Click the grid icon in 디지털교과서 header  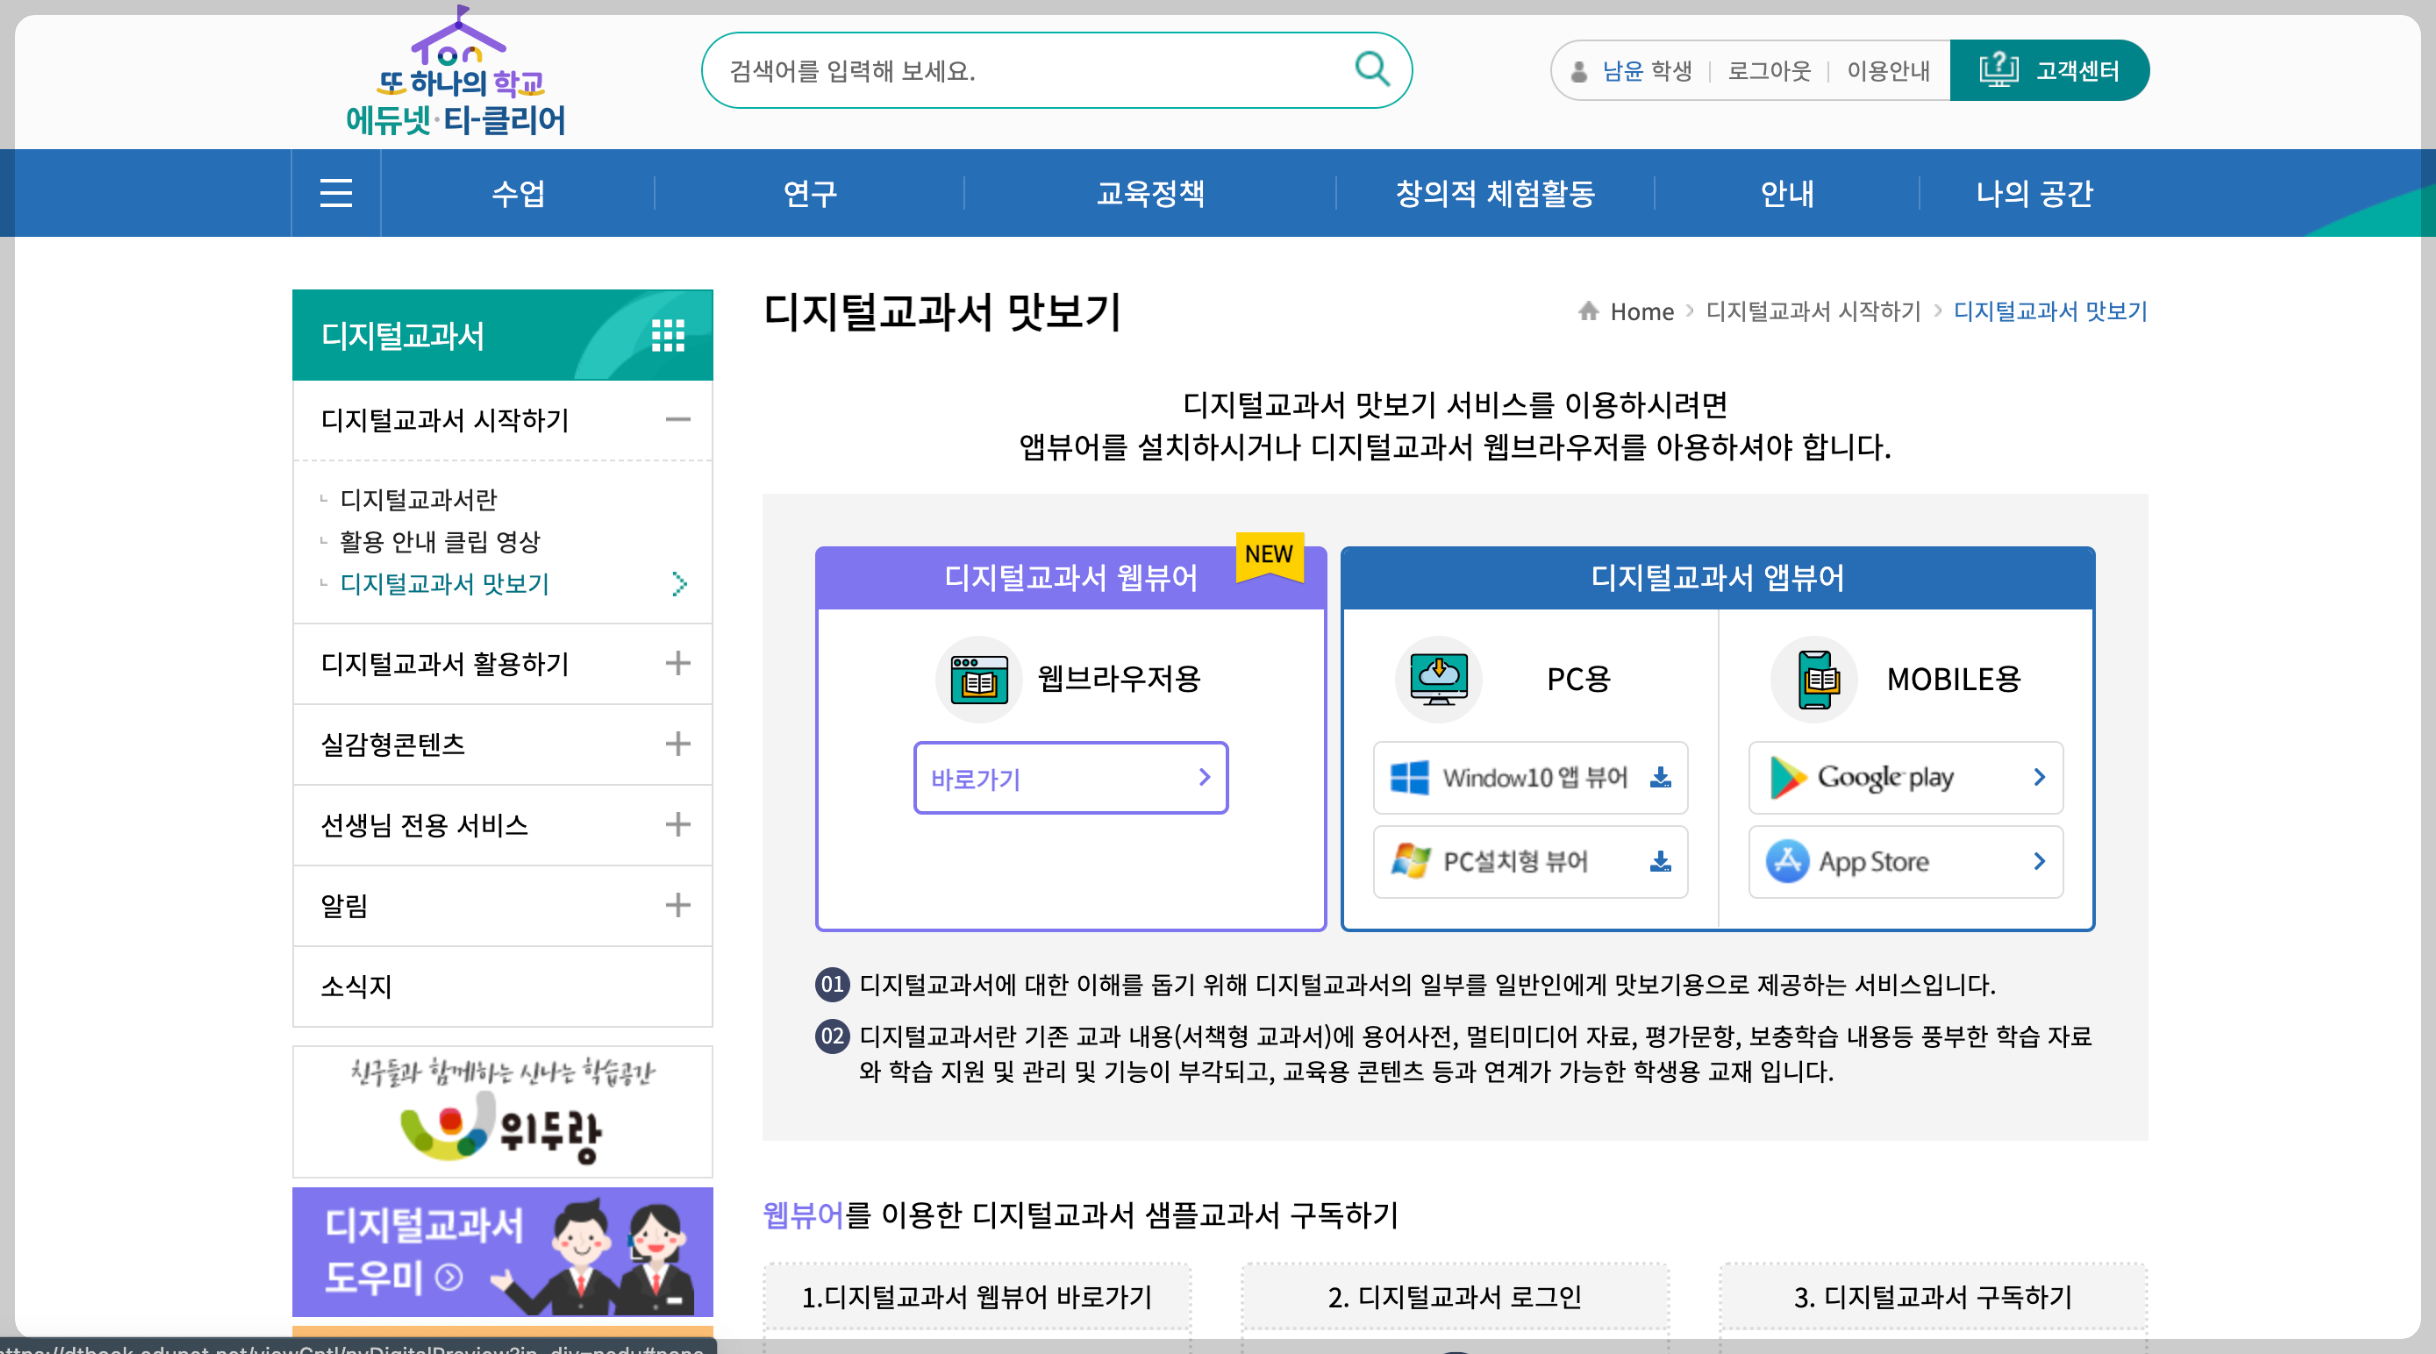(668, 336)
